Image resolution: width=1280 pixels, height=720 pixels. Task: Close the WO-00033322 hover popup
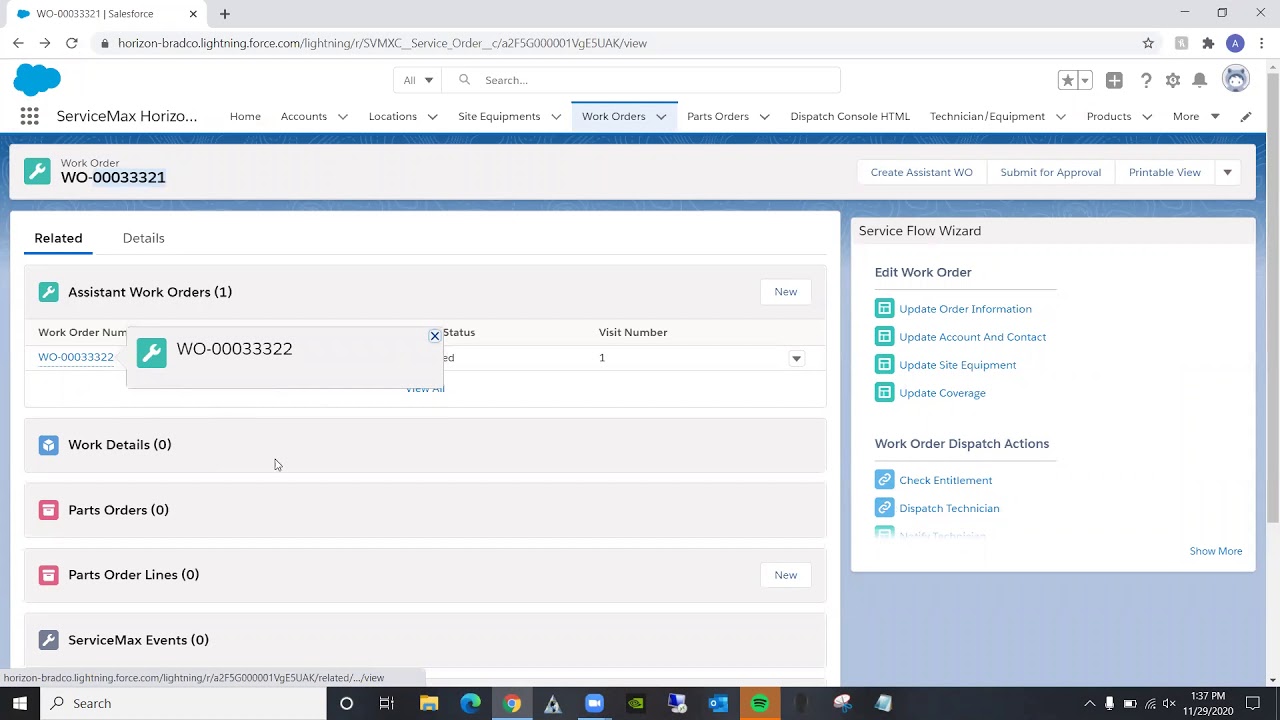point(434,336)
